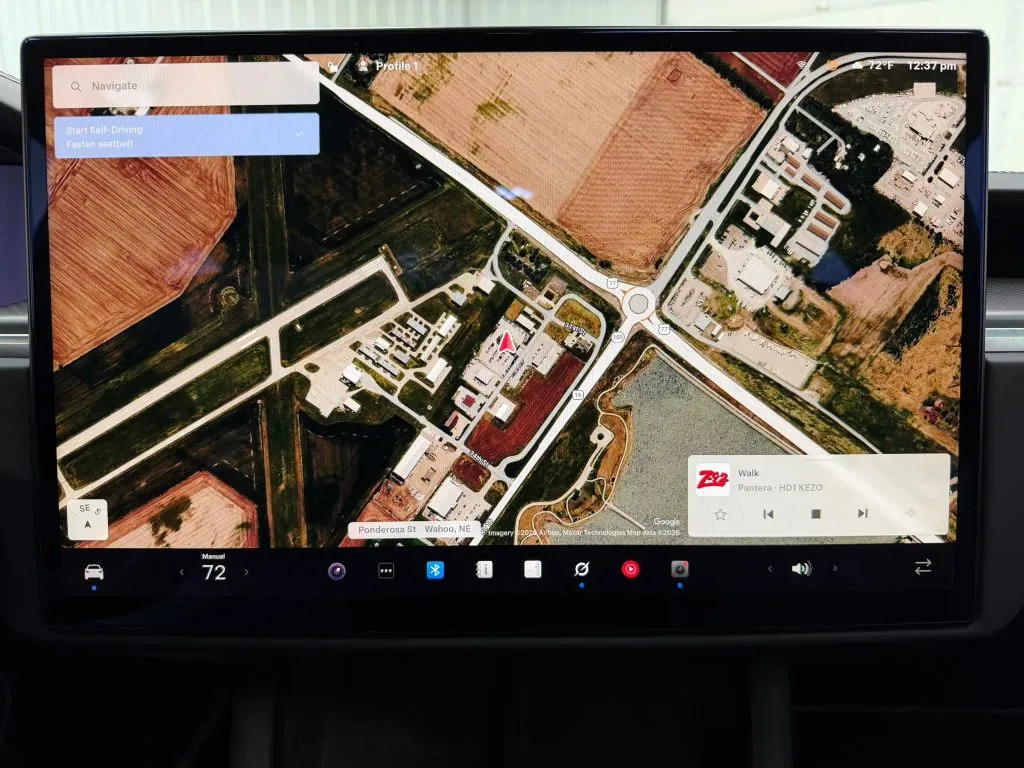
Task: Tap the 12:37 pm clock
Action: pos(932,66)
